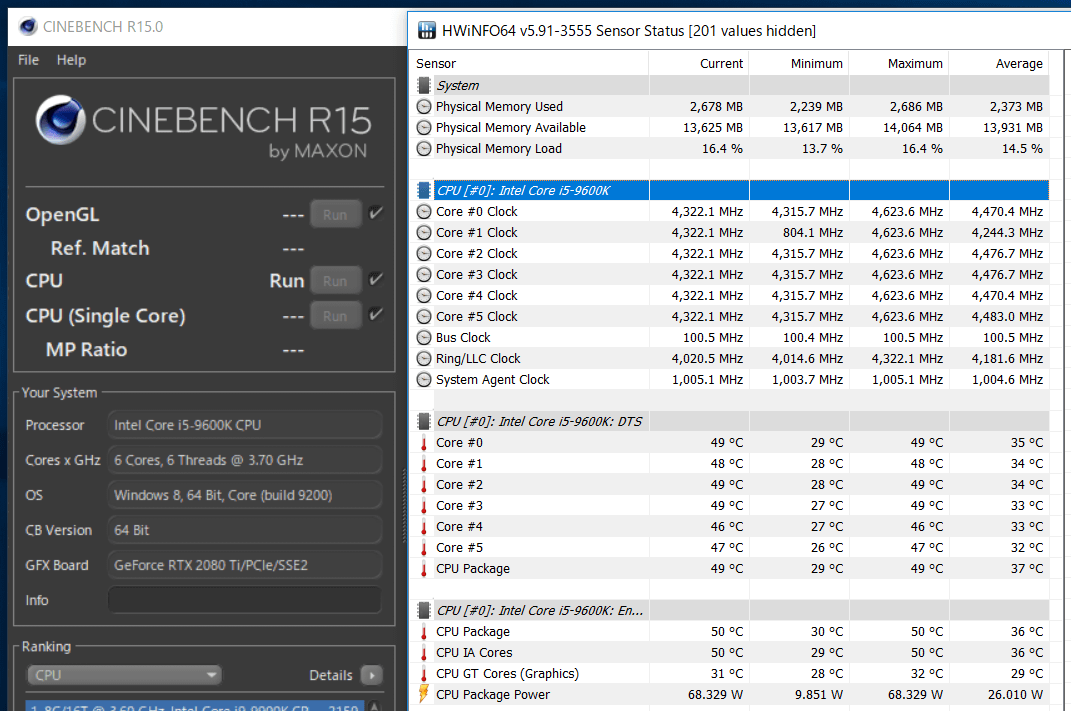1071x711 pixels.
Task: Click the first ranking entry, 8C/16T i9-9900K
Action: pyautogui.click(x=196, y=706)
